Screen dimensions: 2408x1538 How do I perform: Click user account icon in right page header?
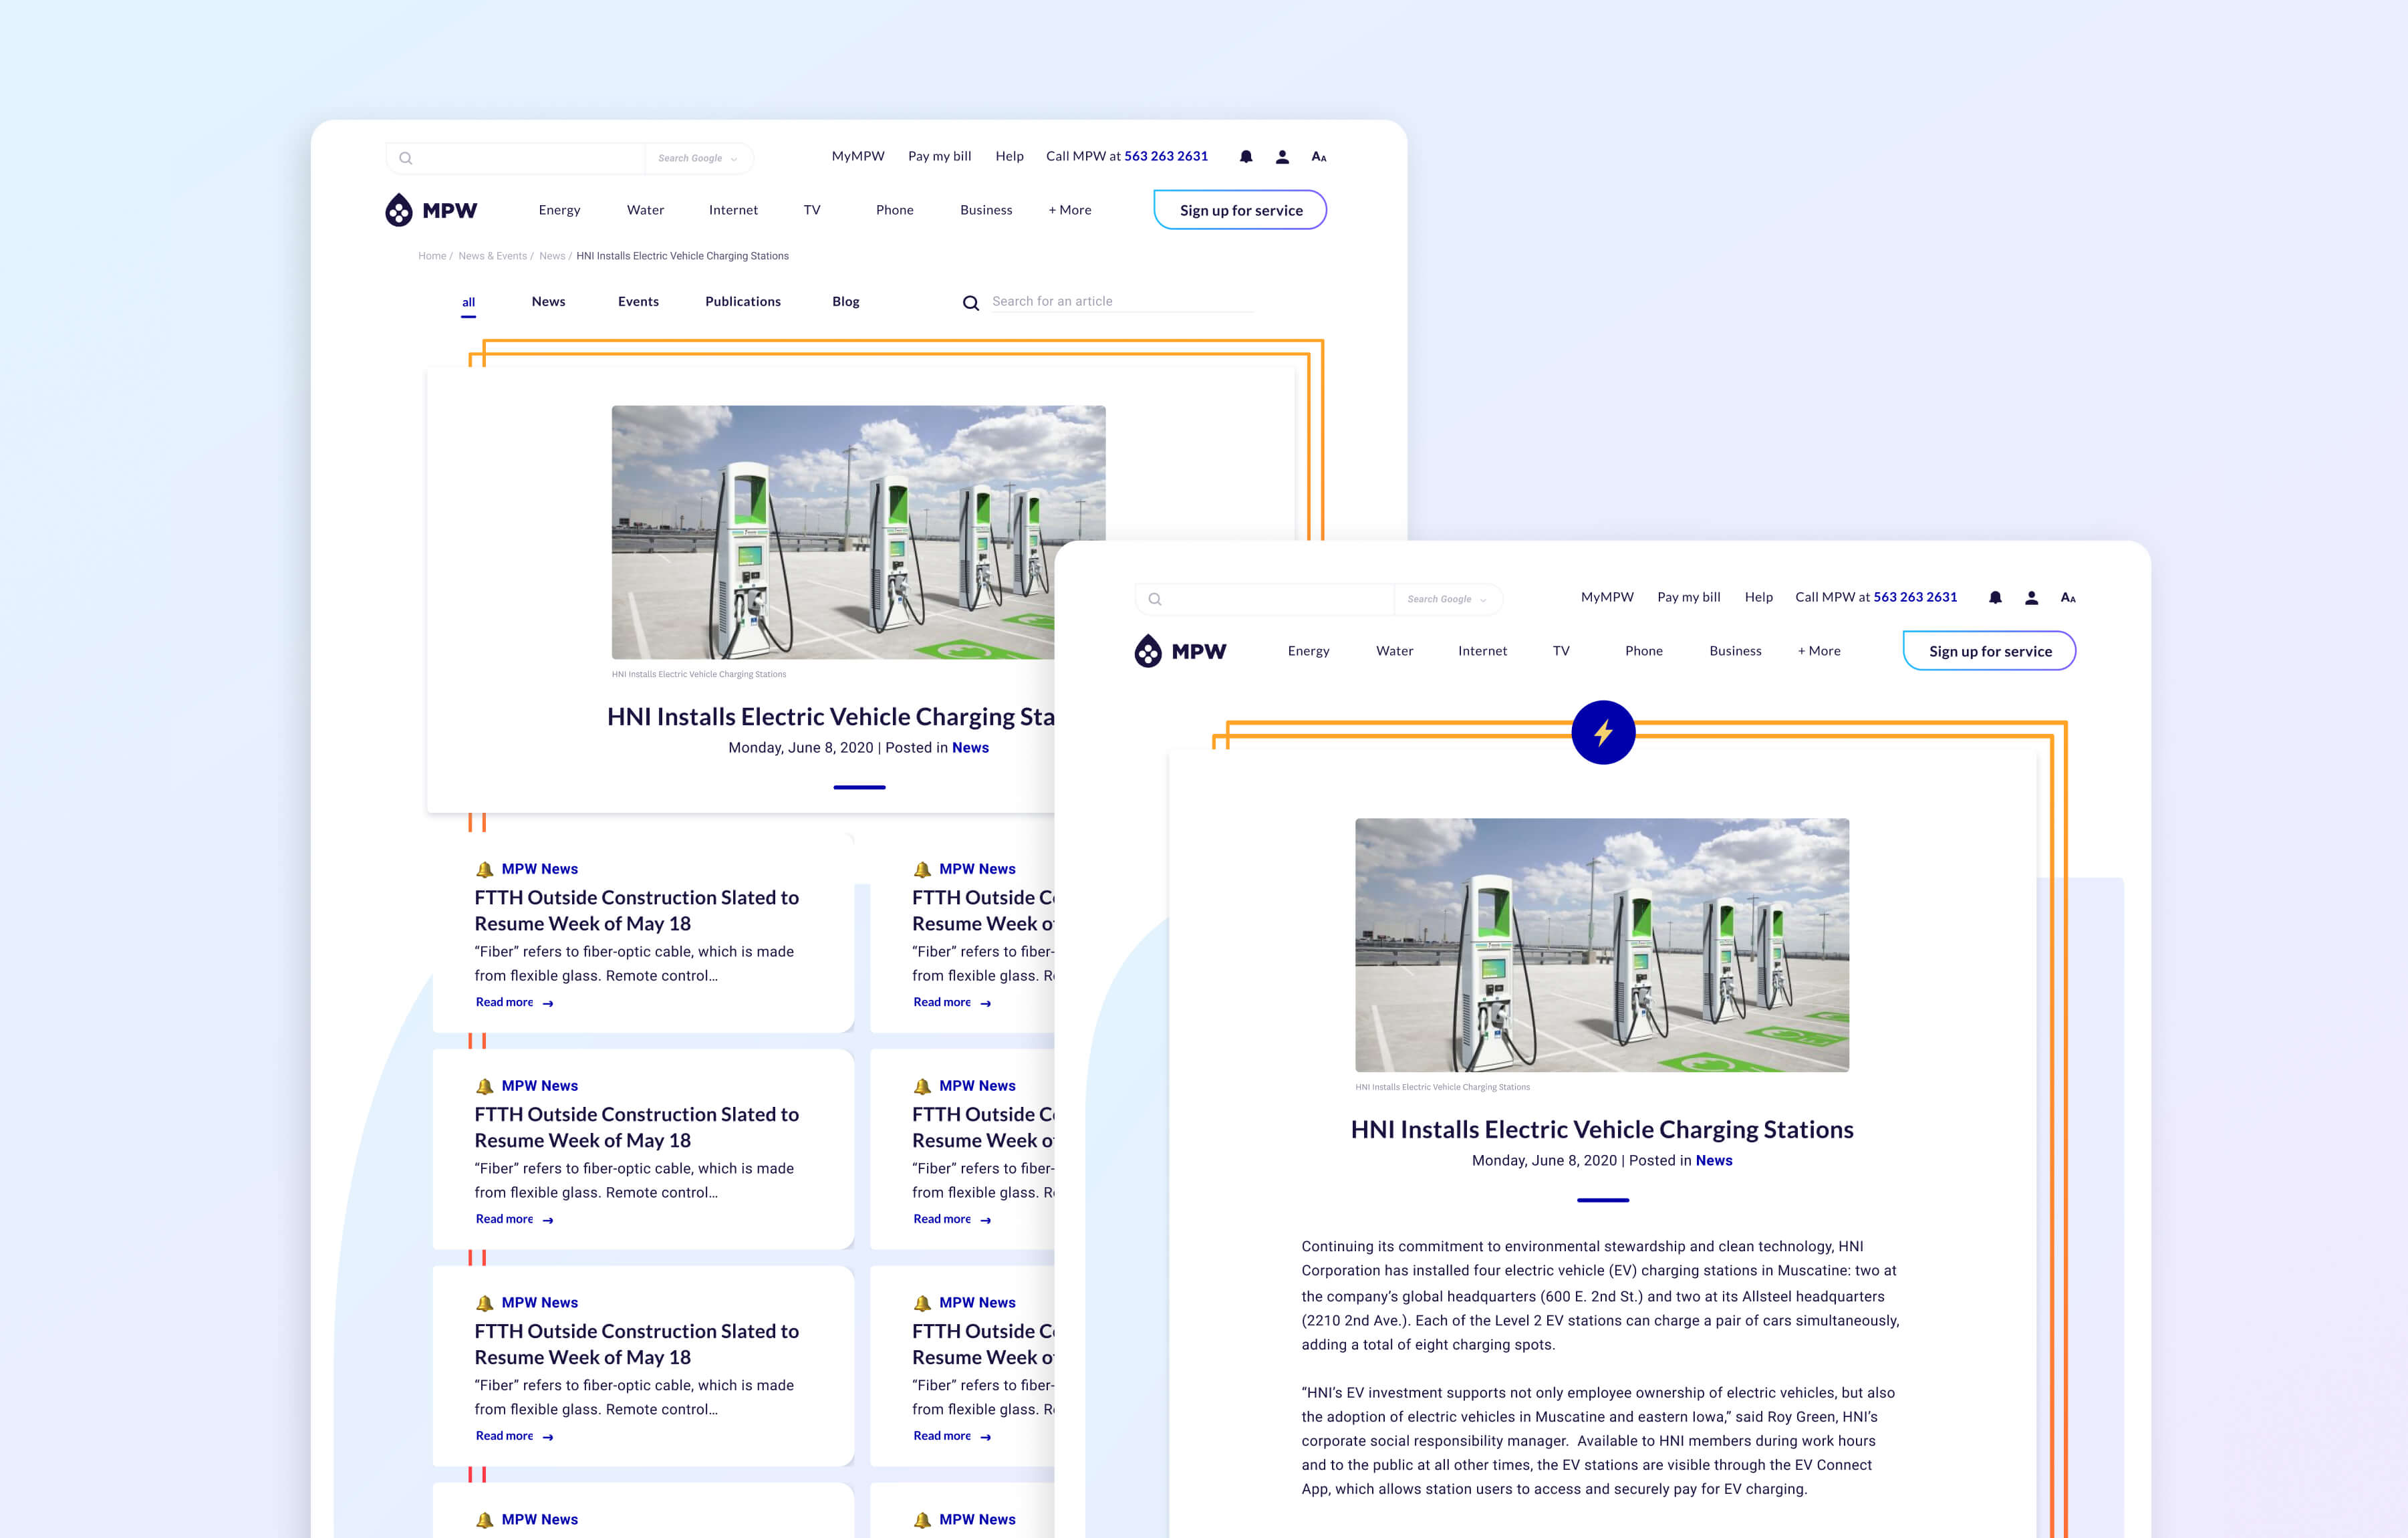tap(2031, 598)
